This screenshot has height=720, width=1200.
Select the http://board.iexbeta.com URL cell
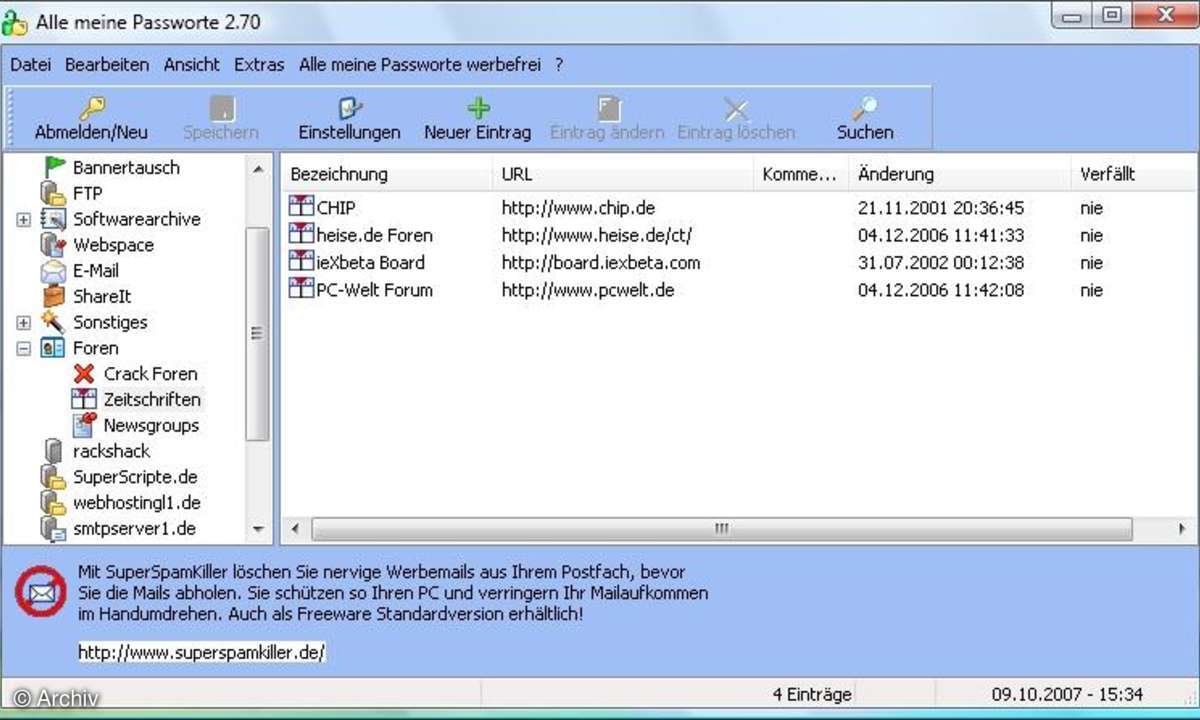click(x=601, y=263)
